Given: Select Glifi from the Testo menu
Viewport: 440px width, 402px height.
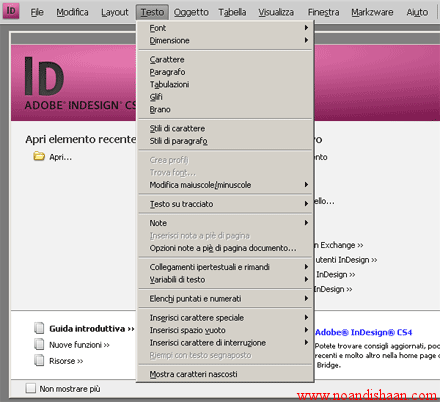Looking at the screenshot, I should (x=225, y=97).
